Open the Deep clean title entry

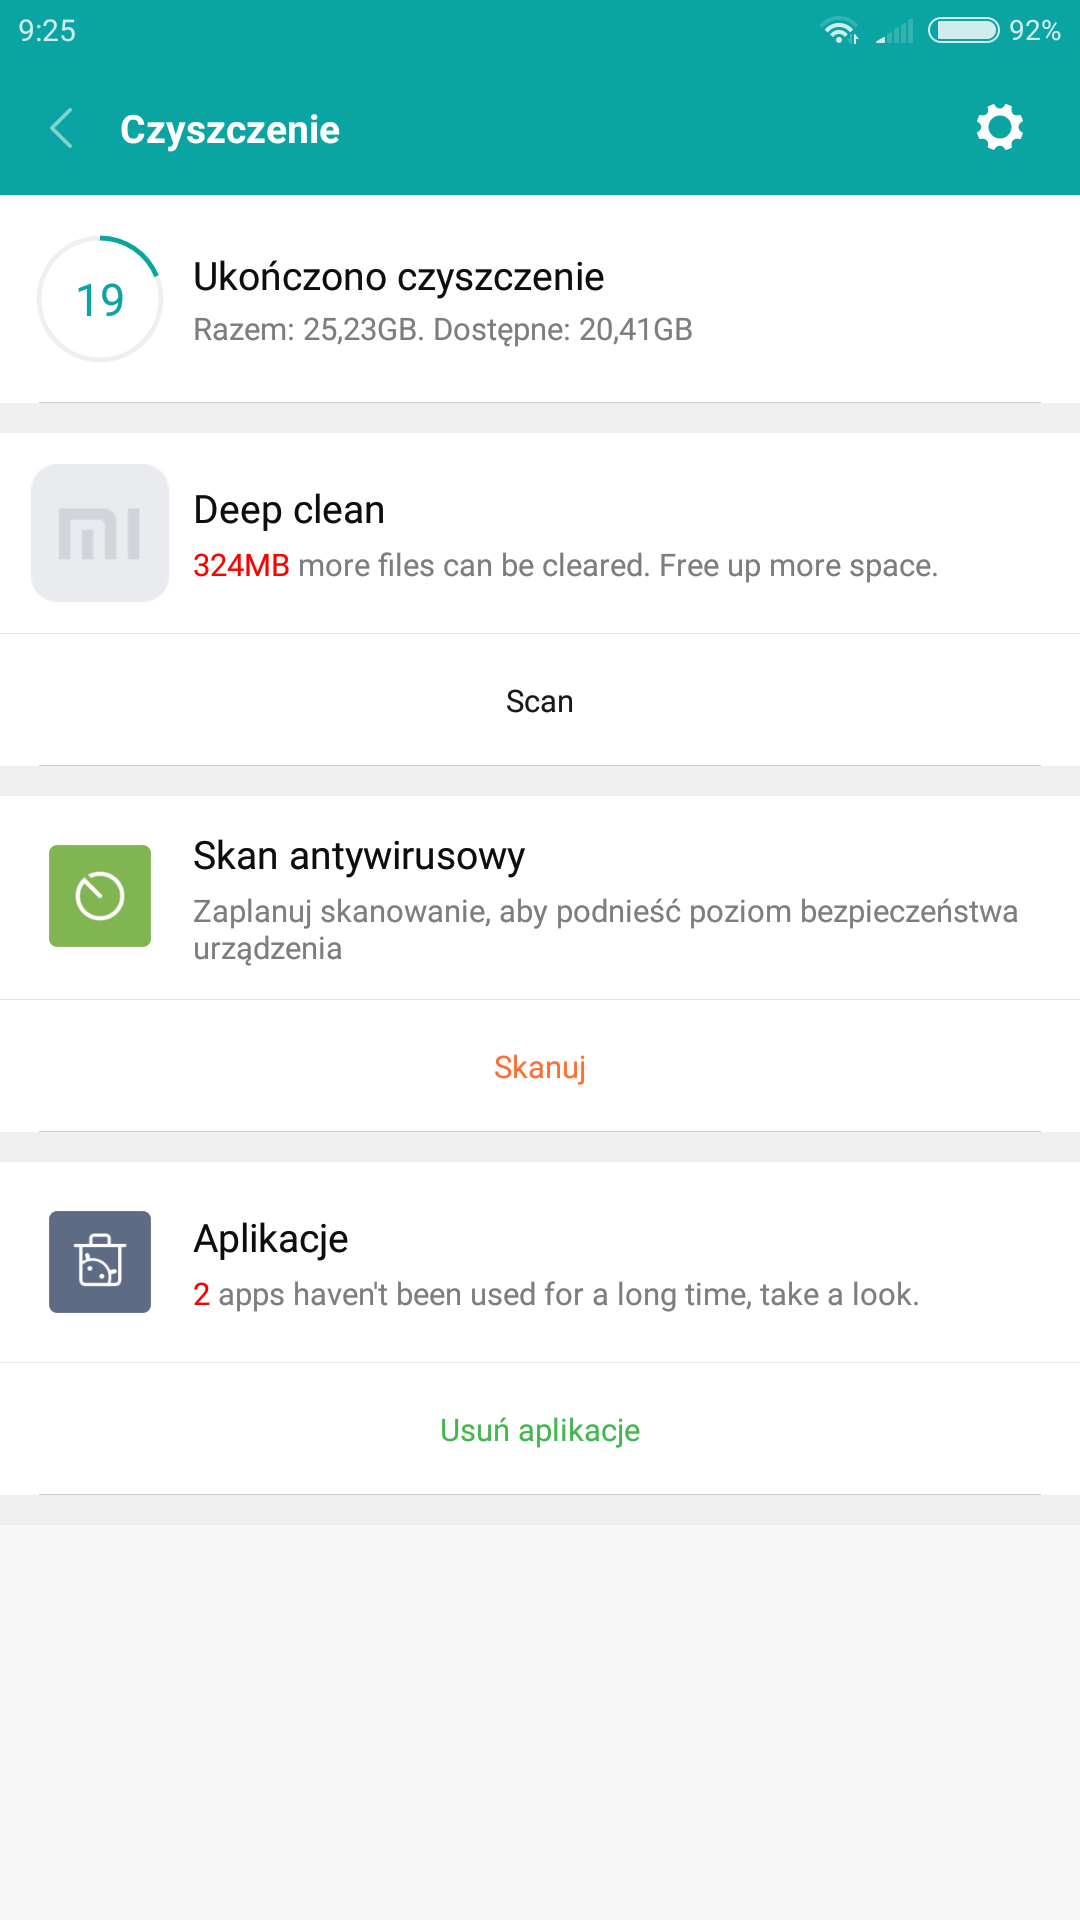(289, 510)
